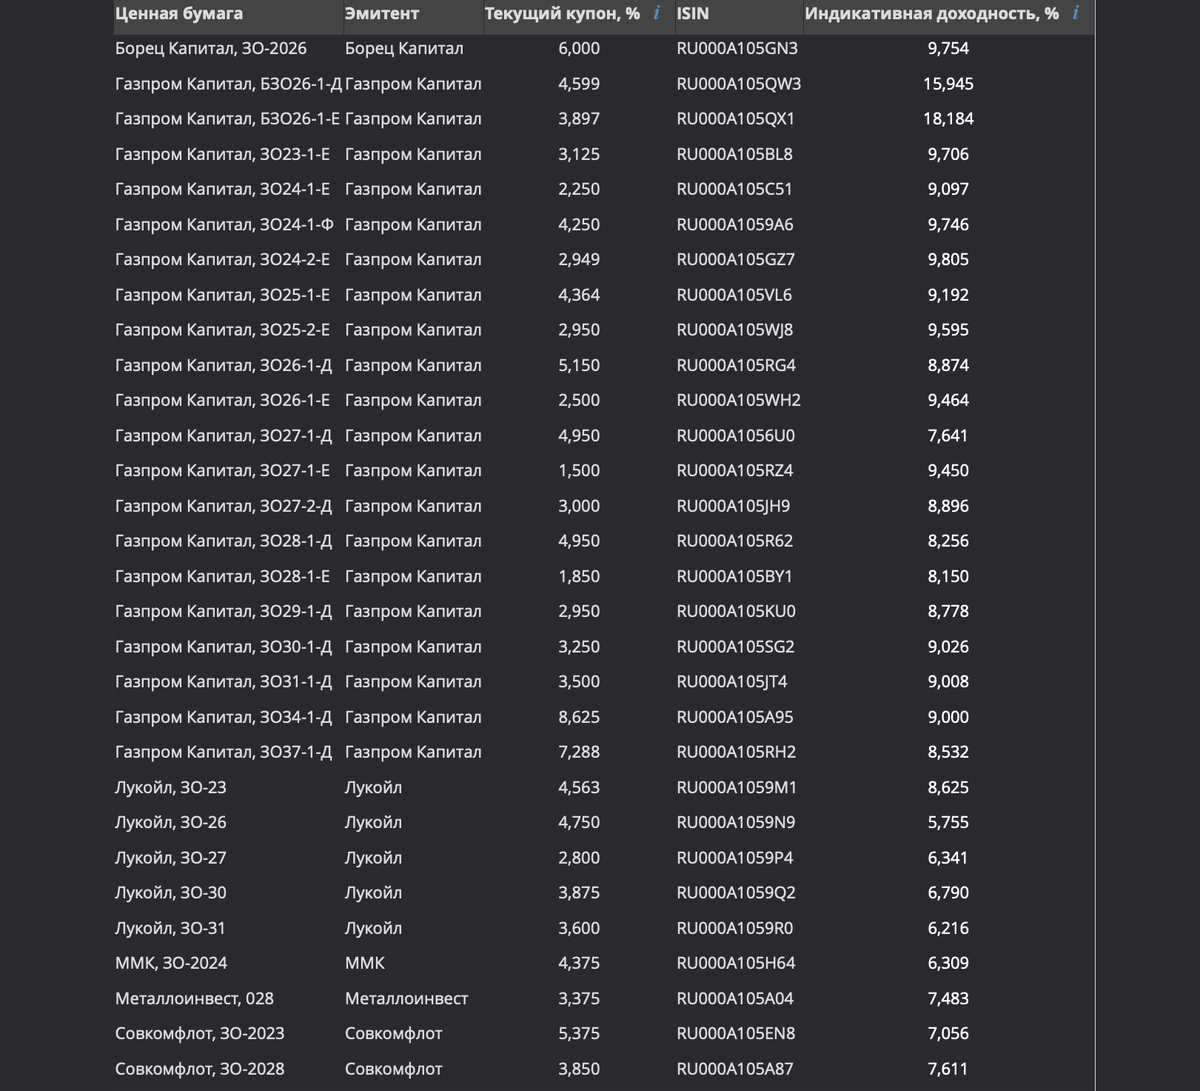Image resolution: width=1200 pixels, height=1091 pixels.
Task: Open Газпром Капитал, ЗО27-1-Д bond
Action: pyautogui.click(x=224, y=436)
